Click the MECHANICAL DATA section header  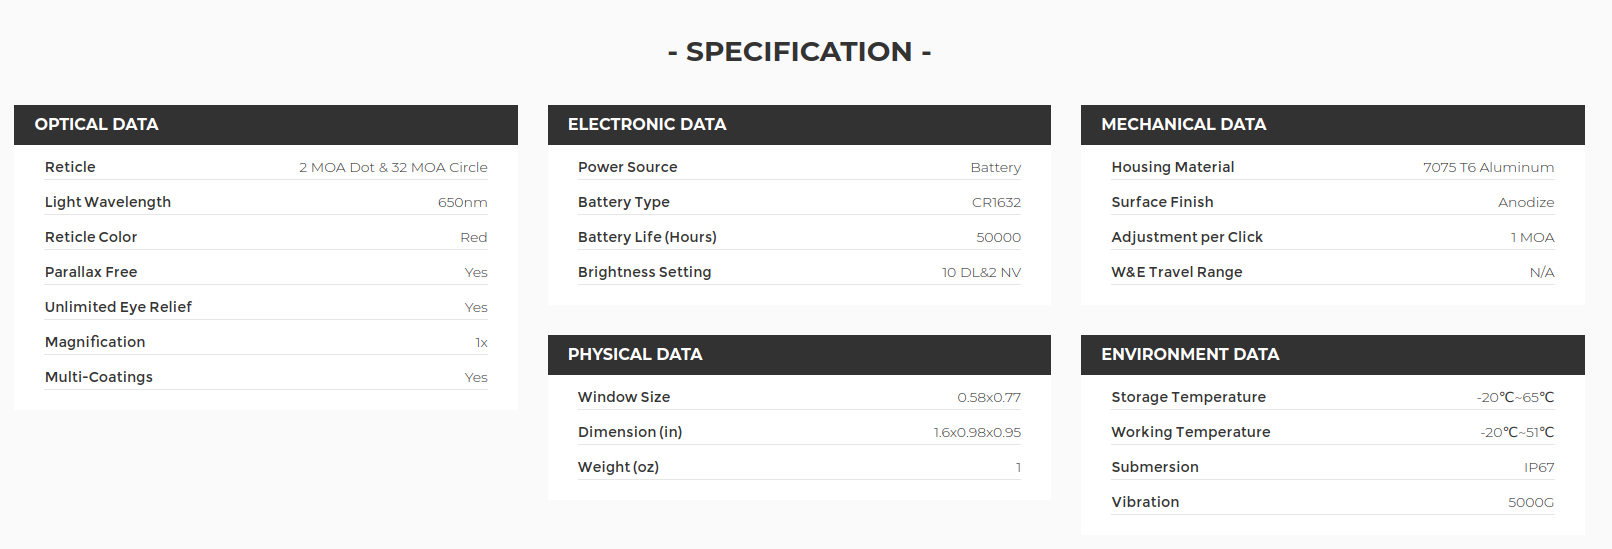pyautogui.click(x=1183, y=125)
